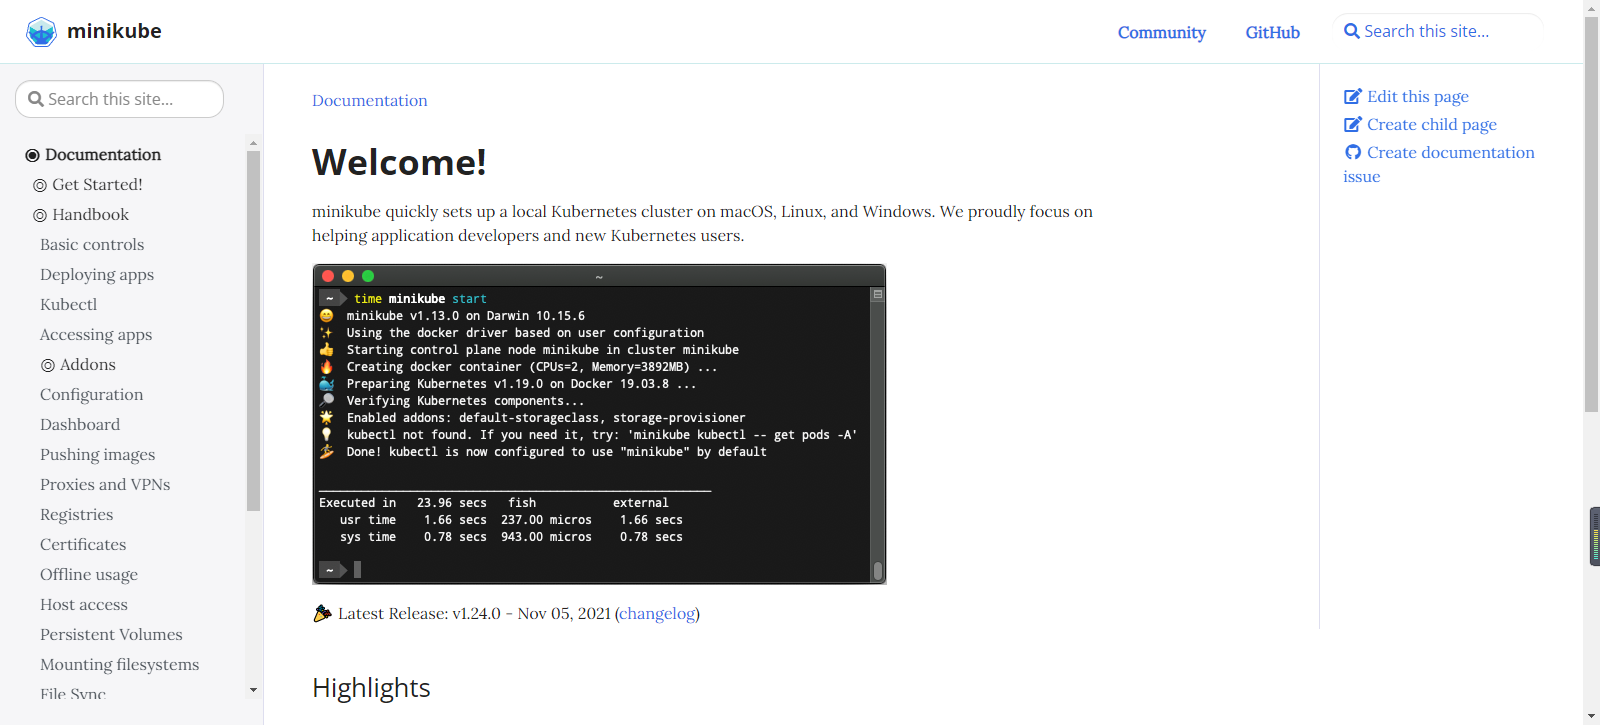The width and height of the screenshot is (1600, 725).
Task: Click the circle icon beside Handbook
Action: click(x=40, y=215)
